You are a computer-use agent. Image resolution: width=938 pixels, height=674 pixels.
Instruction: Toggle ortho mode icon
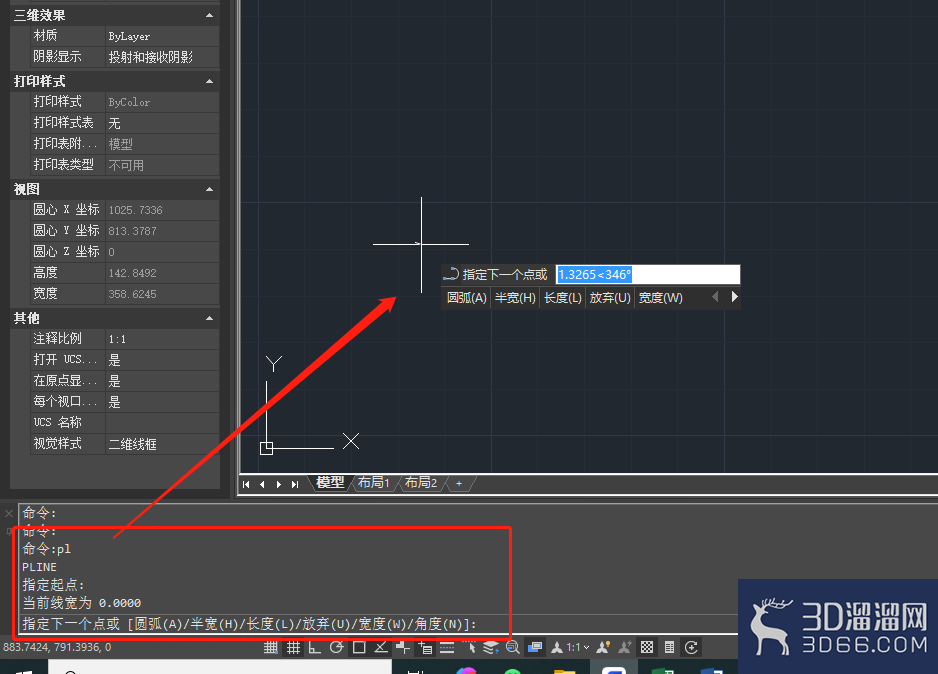coord(315,647)
